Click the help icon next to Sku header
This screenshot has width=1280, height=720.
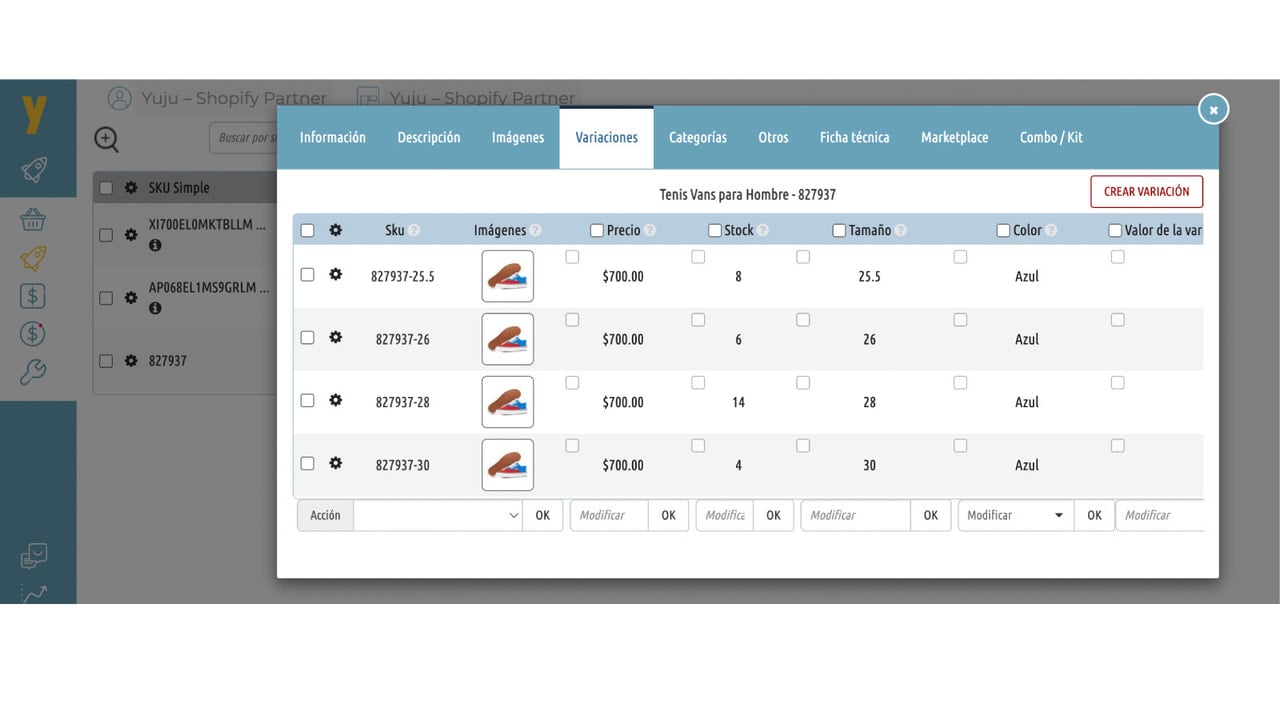tap(414, 230)
